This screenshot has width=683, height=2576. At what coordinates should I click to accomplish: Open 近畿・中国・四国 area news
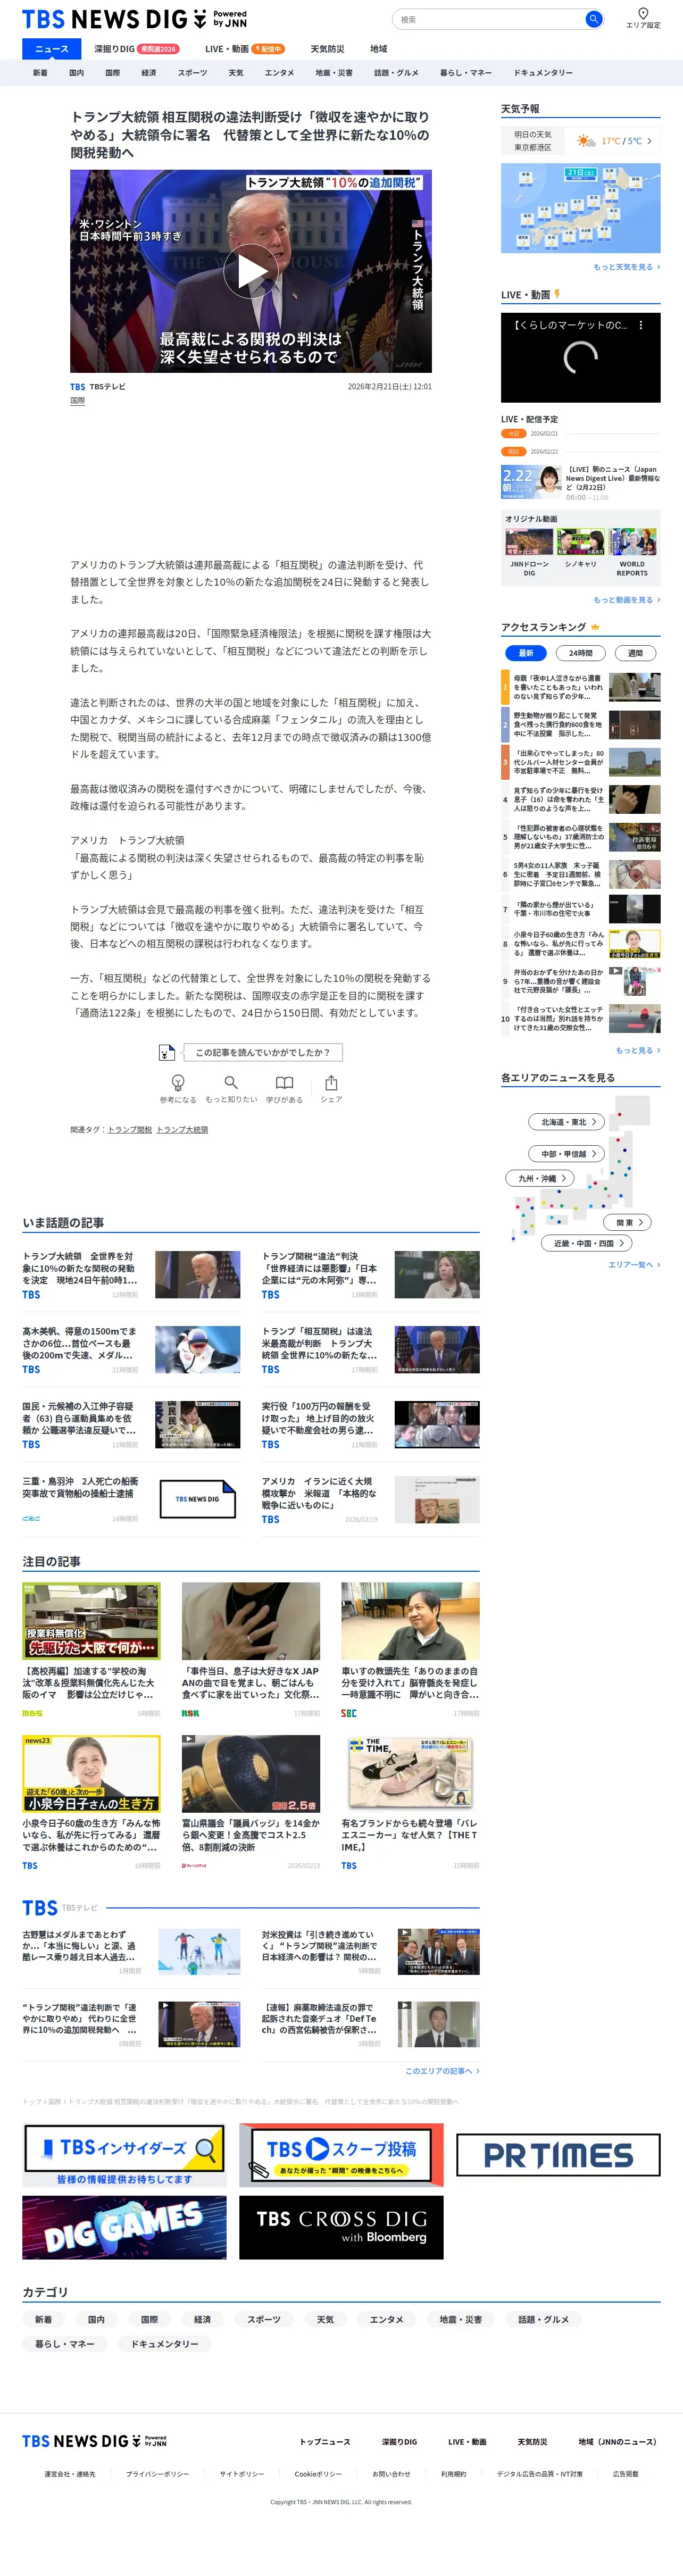(588, 1243)
